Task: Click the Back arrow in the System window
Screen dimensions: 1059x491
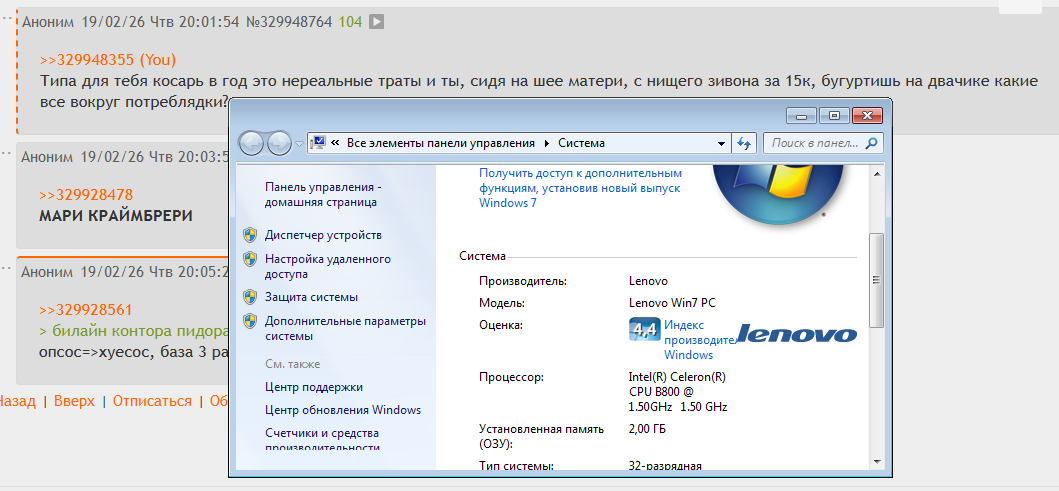Action: click(x=251, y=143)
